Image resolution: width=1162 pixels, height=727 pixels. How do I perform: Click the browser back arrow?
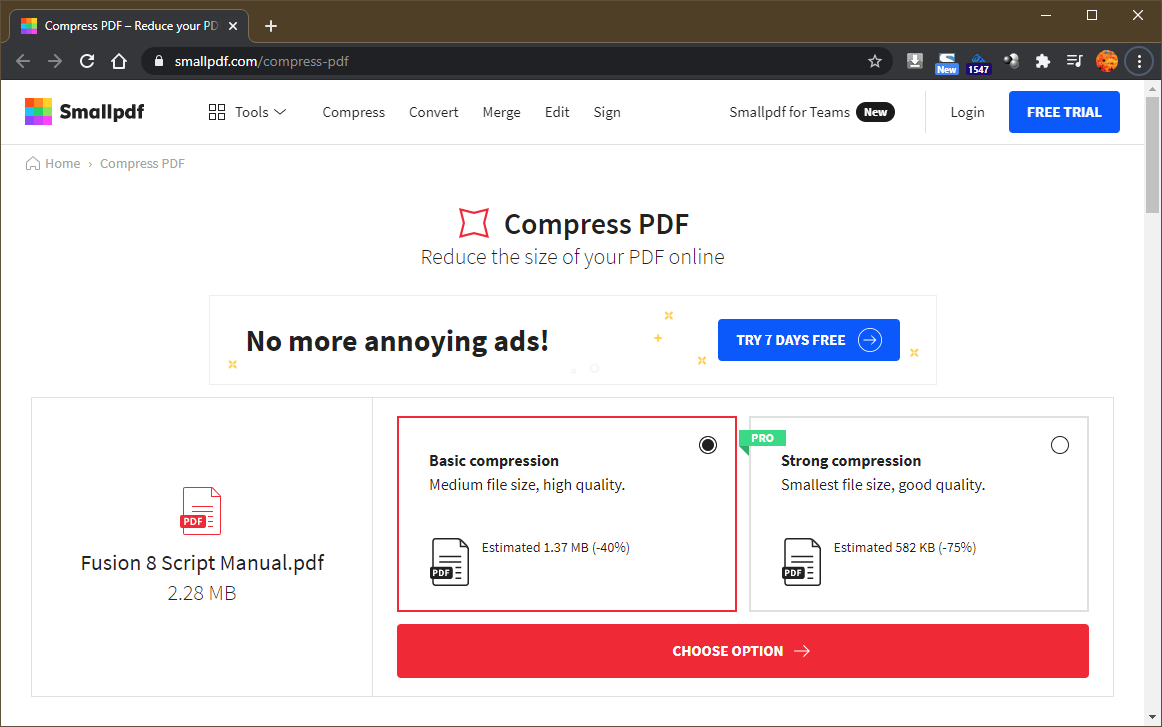(x=23, y=62)
